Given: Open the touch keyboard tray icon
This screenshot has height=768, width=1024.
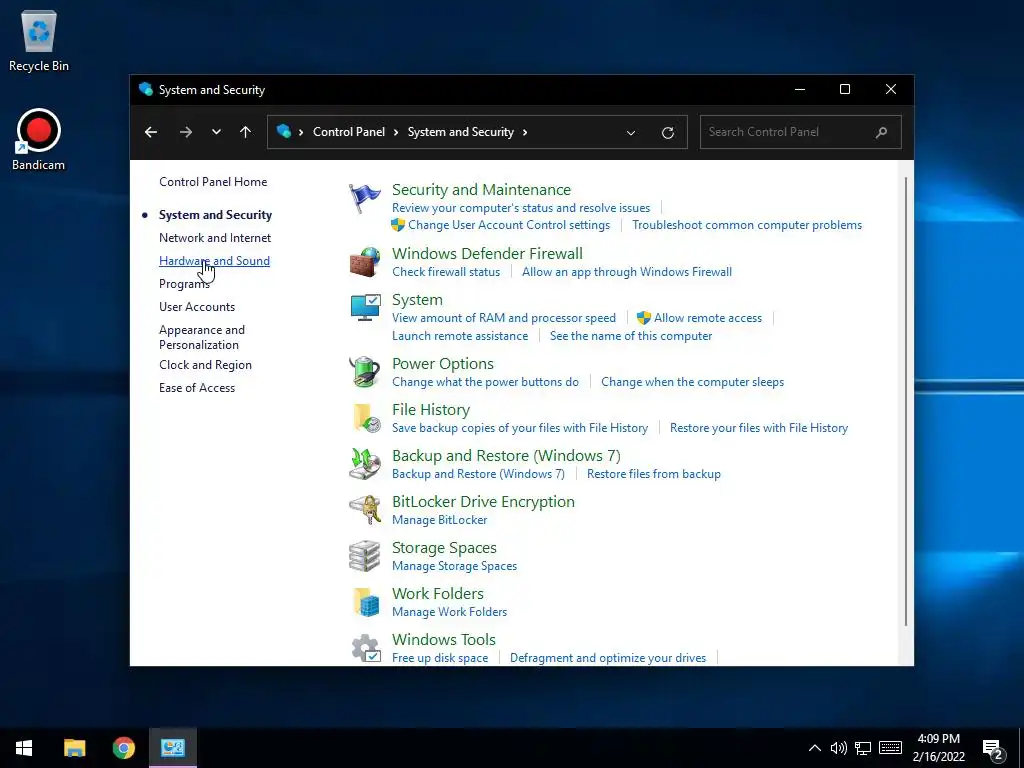Looking at the screenshot, I should (890, 748).
